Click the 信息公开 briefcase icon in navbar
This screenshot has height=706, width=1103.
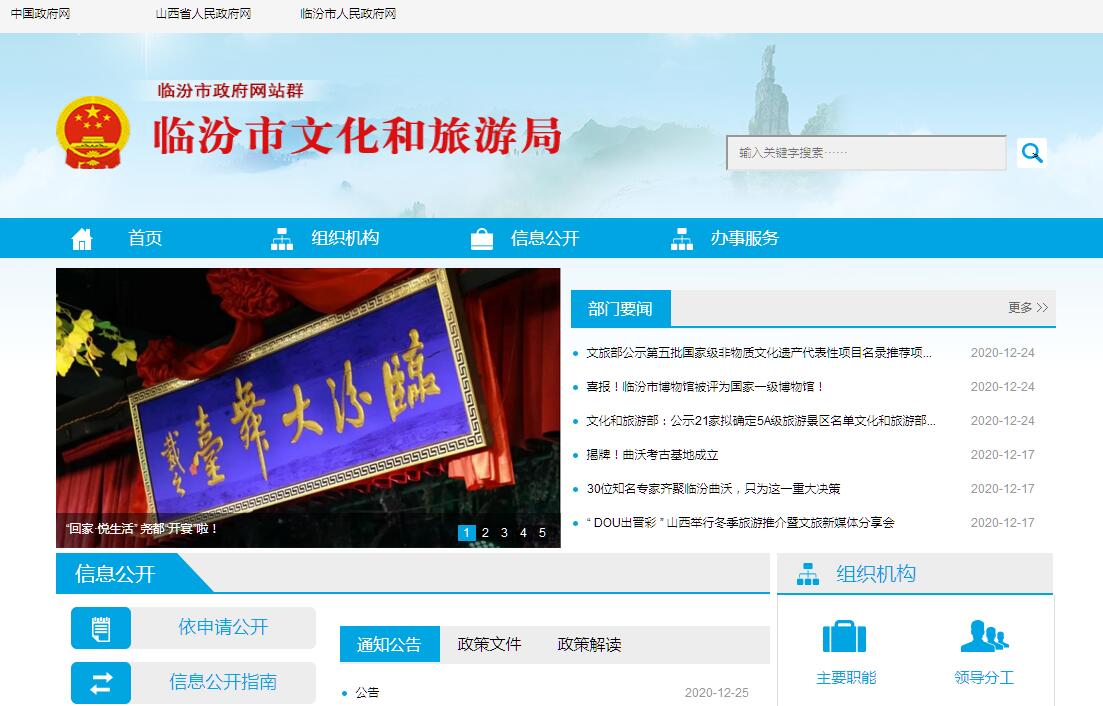482,239
